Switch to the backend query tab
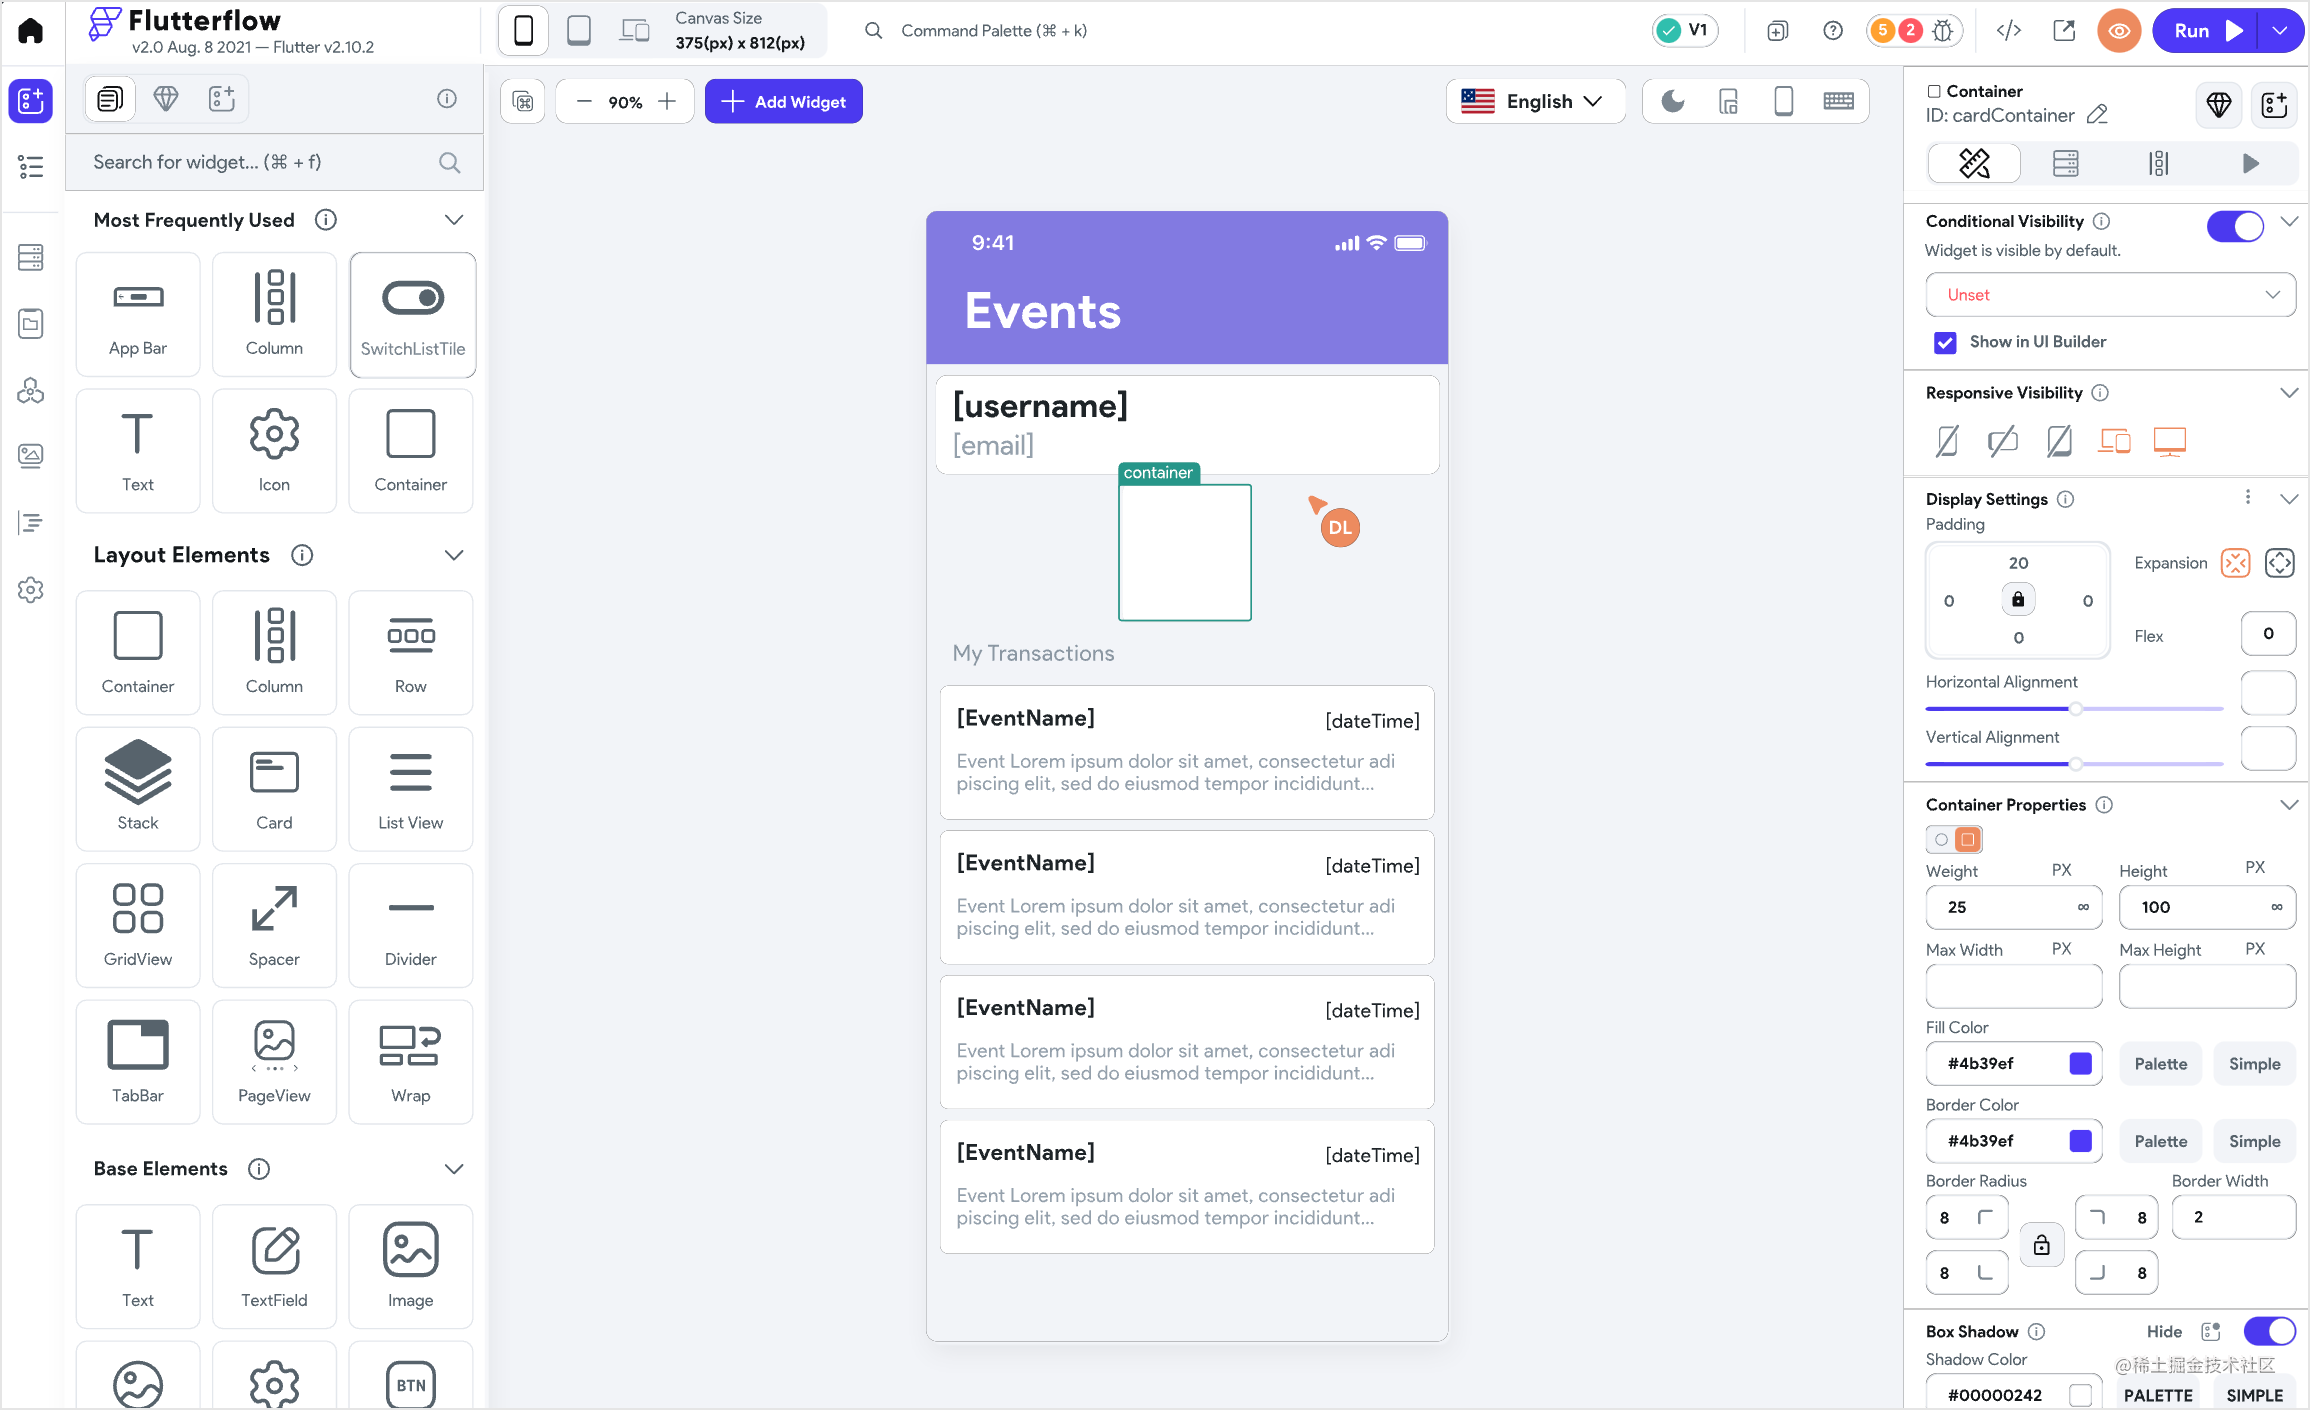The height and width of the screenshot is (1410, 2310). pos(2065,163)
